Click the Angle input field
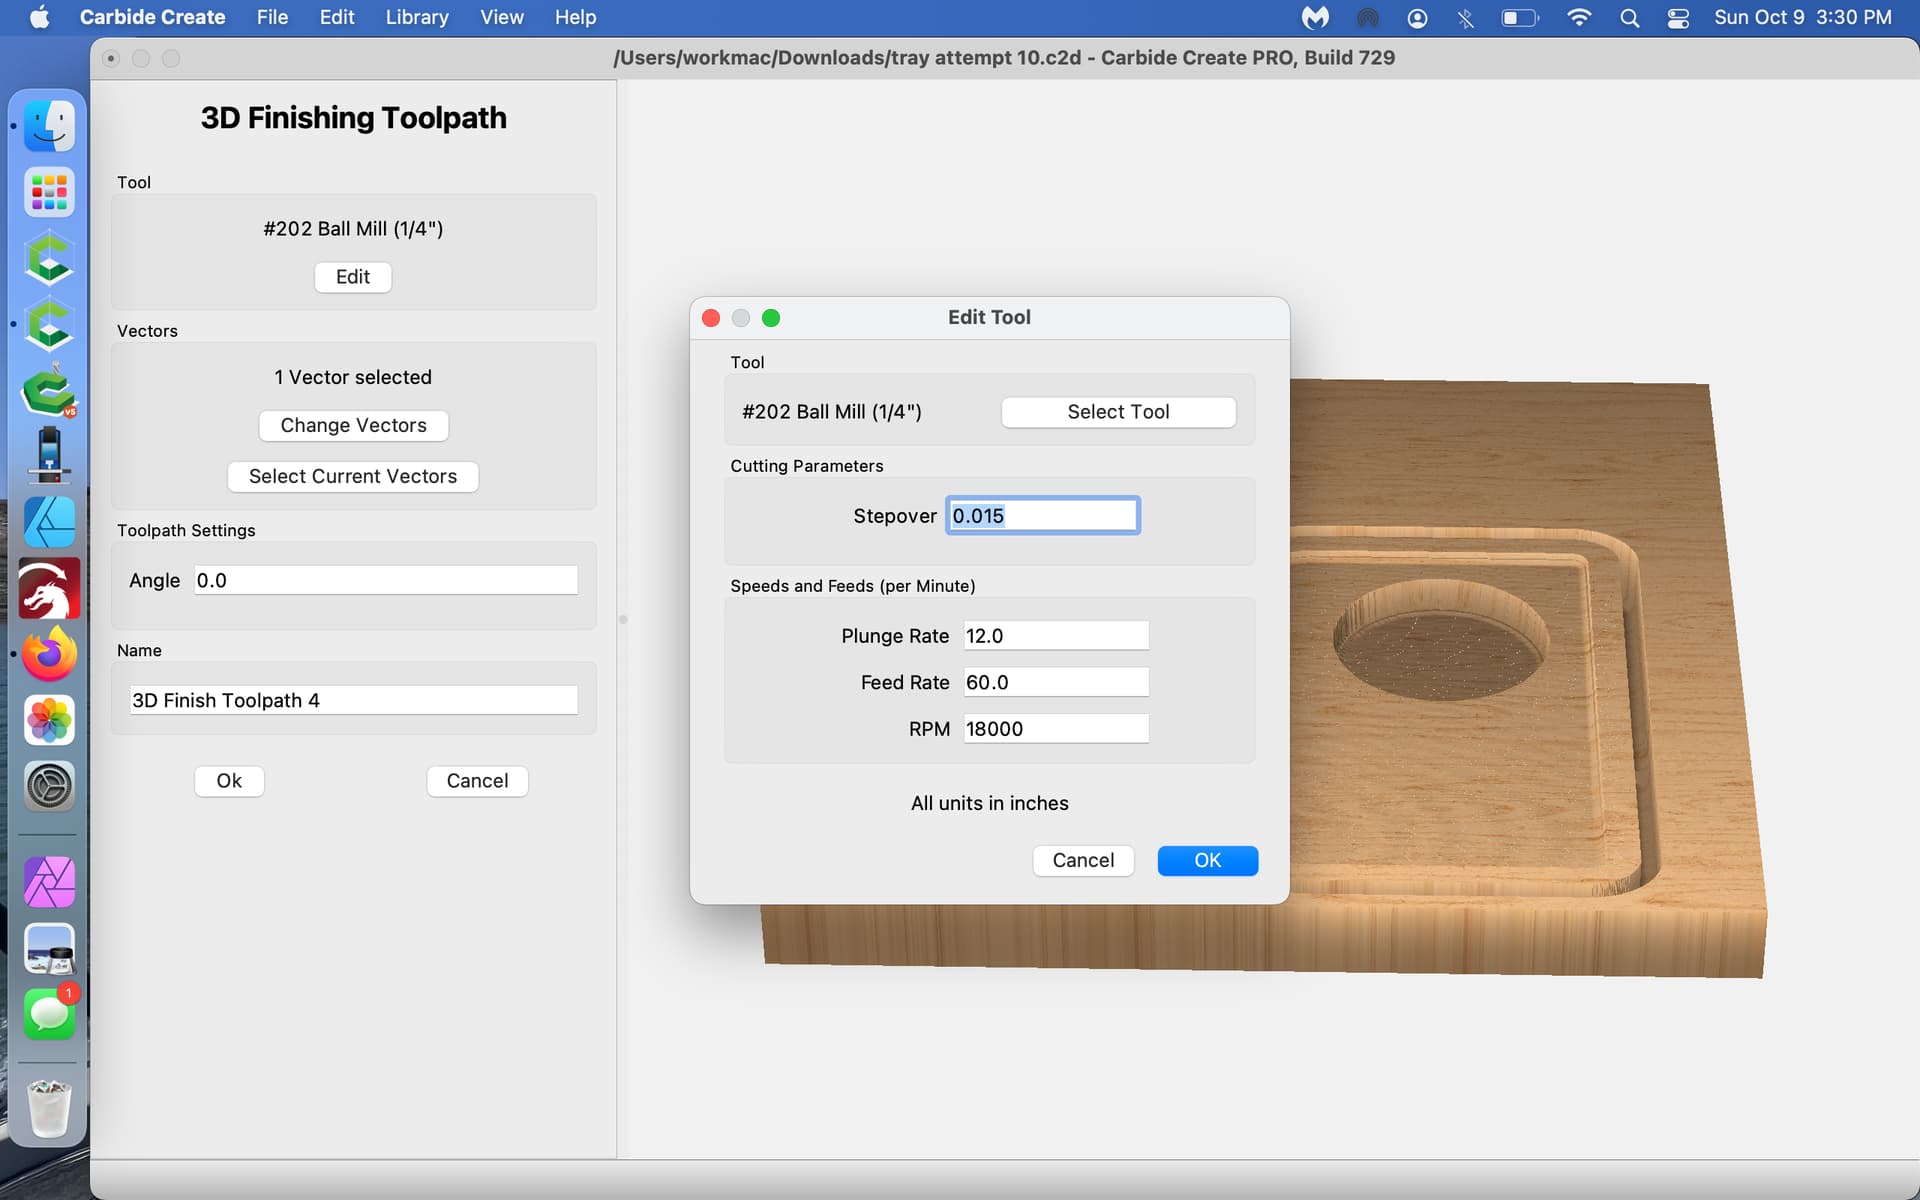The image size is (1920, 1200). 386,581
